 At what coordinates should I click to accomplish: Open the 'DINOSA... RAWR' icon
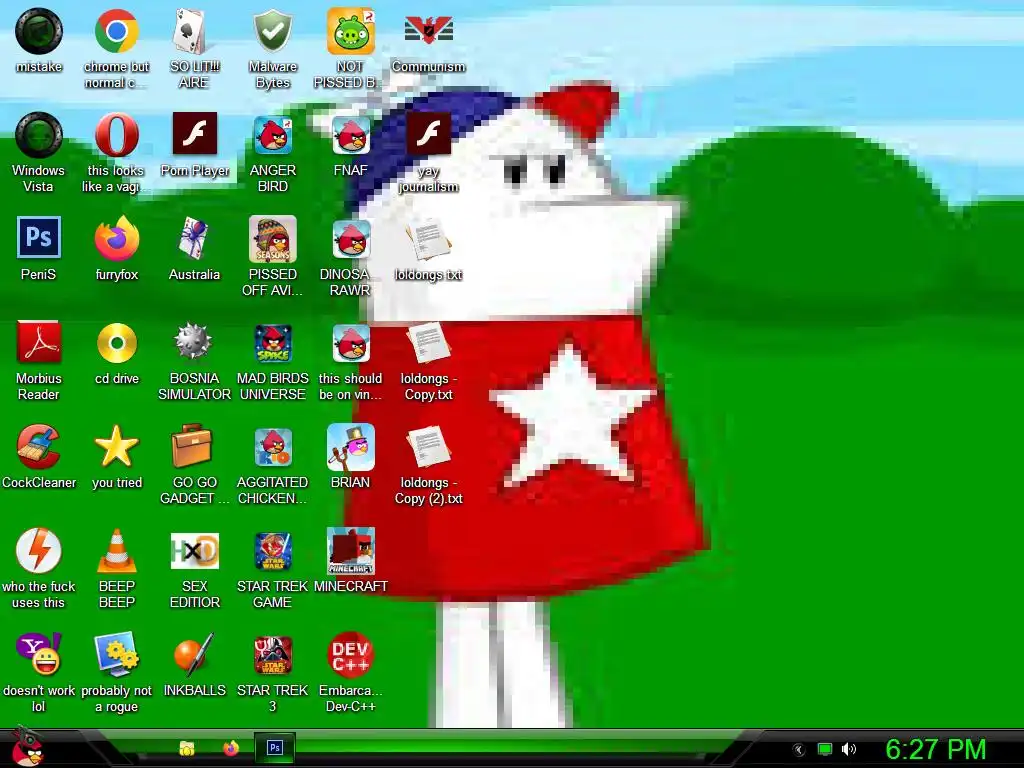coord(351,239)
